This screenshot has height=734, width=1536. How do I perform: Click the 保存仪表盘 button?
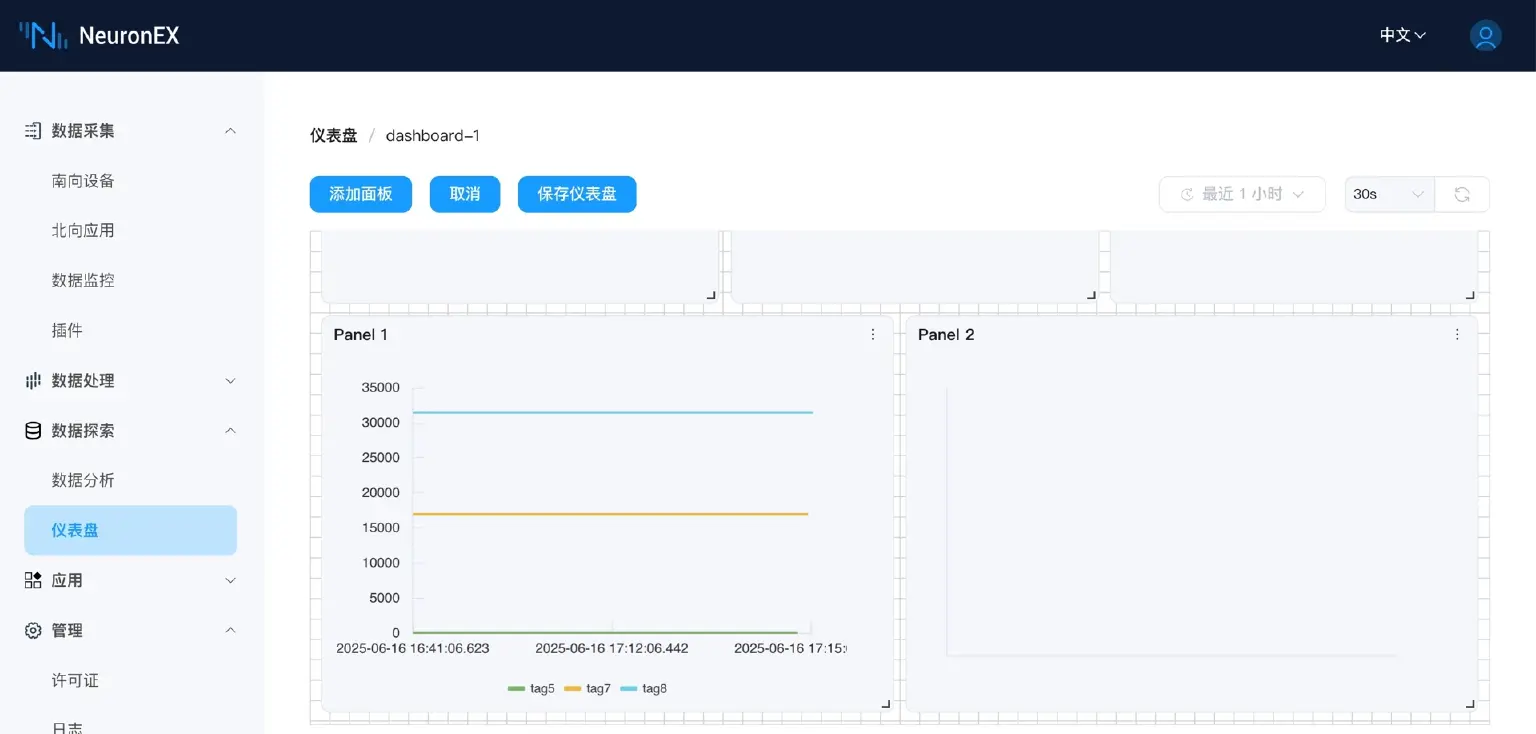tap(577, 194)
